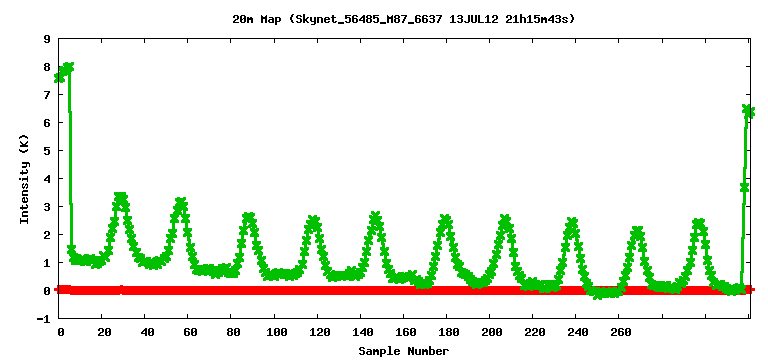
Task: Click the green peak near sample 268
Action: [x=637, y=231]
